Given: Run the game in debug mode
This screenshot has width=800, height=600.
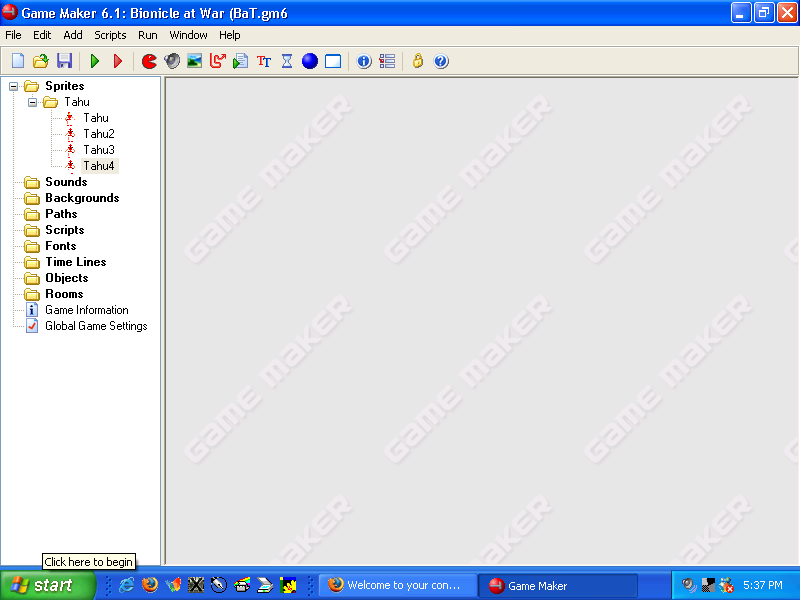Looking at the screenshot, I should click(x=117, y=61).
